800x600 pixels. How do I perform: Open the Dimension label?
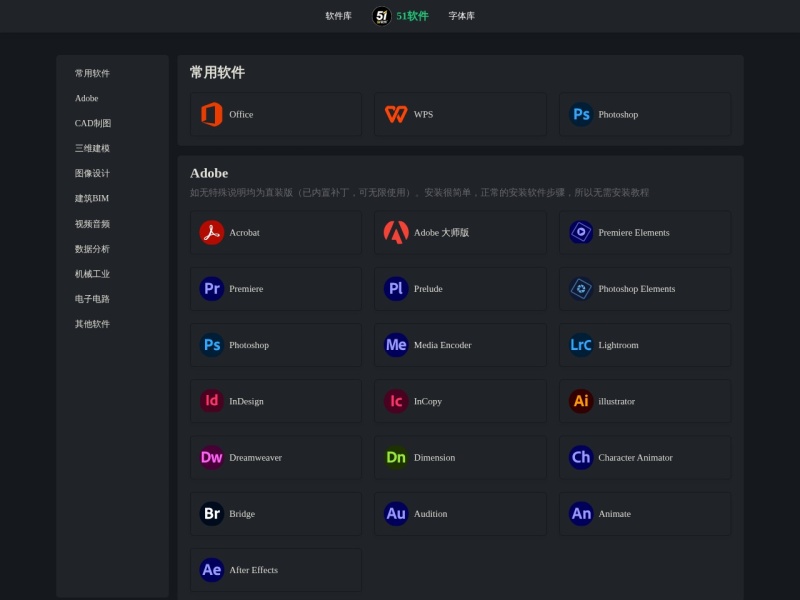click(435, 457)
